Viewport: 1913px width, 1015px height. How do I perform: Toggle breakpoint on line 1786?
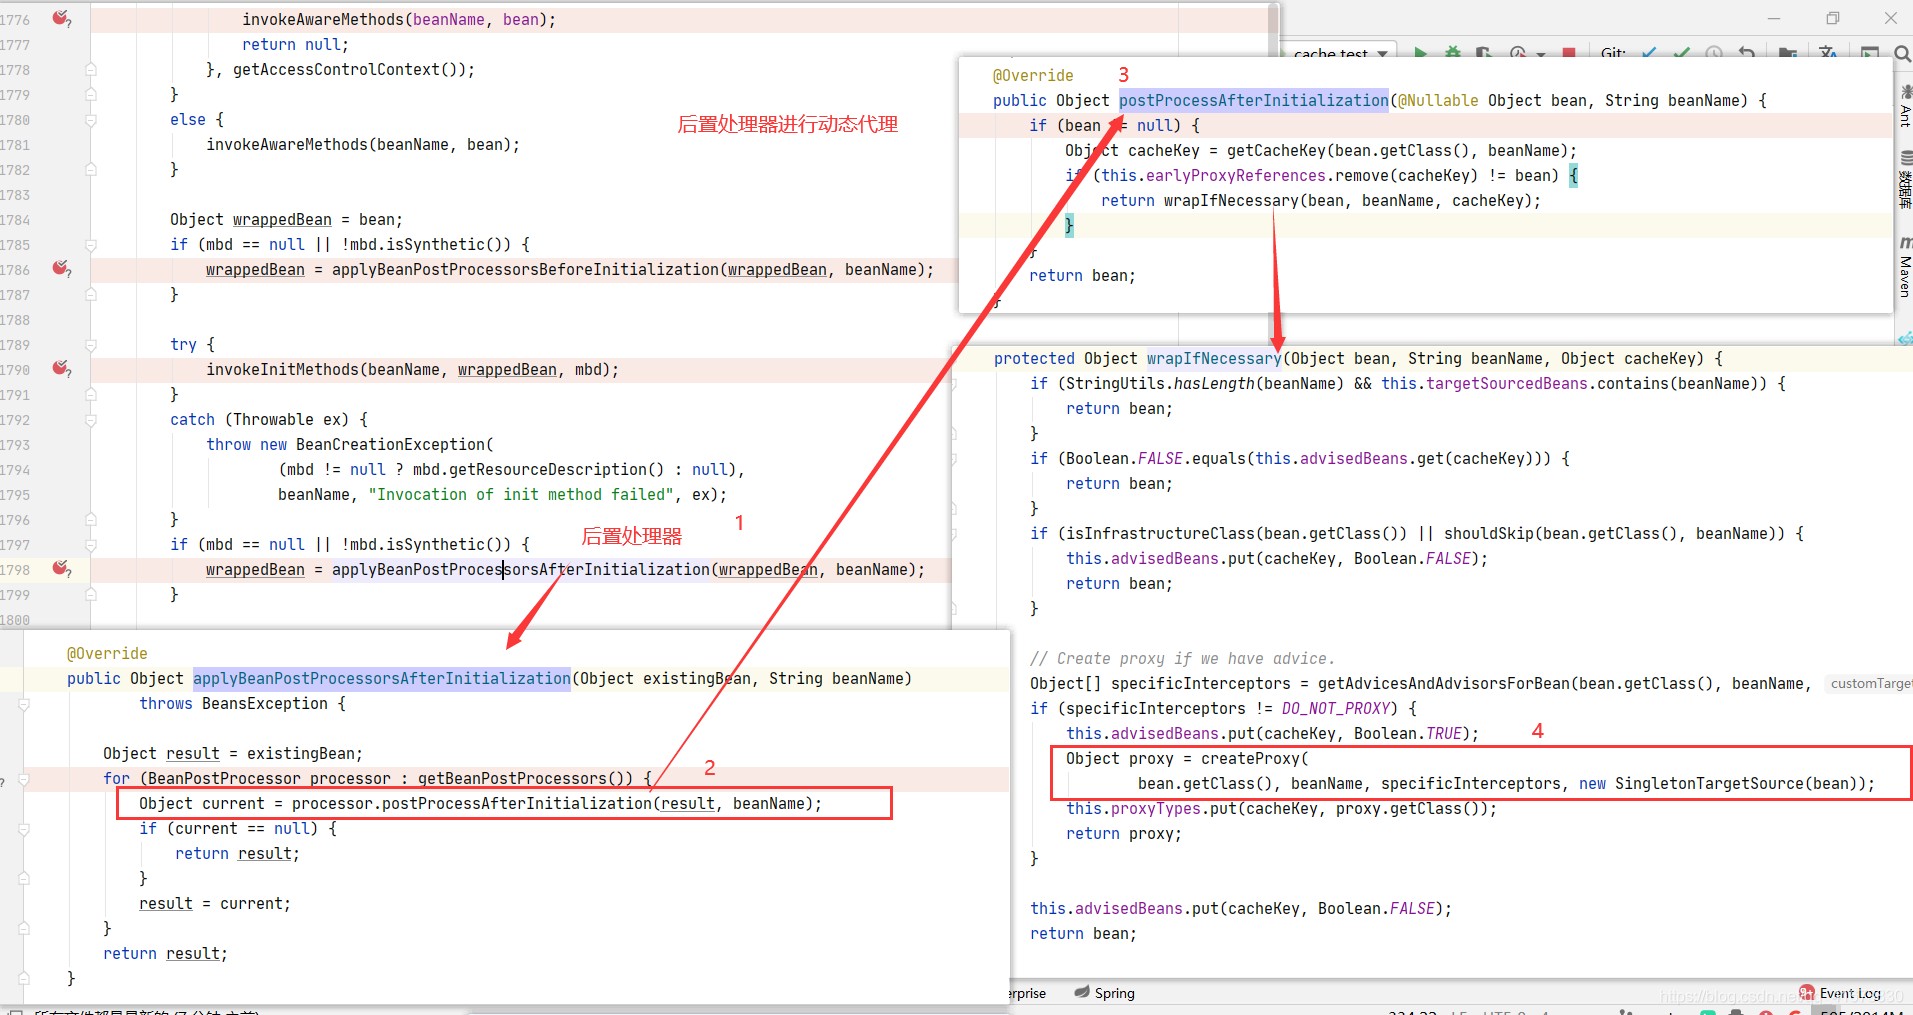point(61,268)
